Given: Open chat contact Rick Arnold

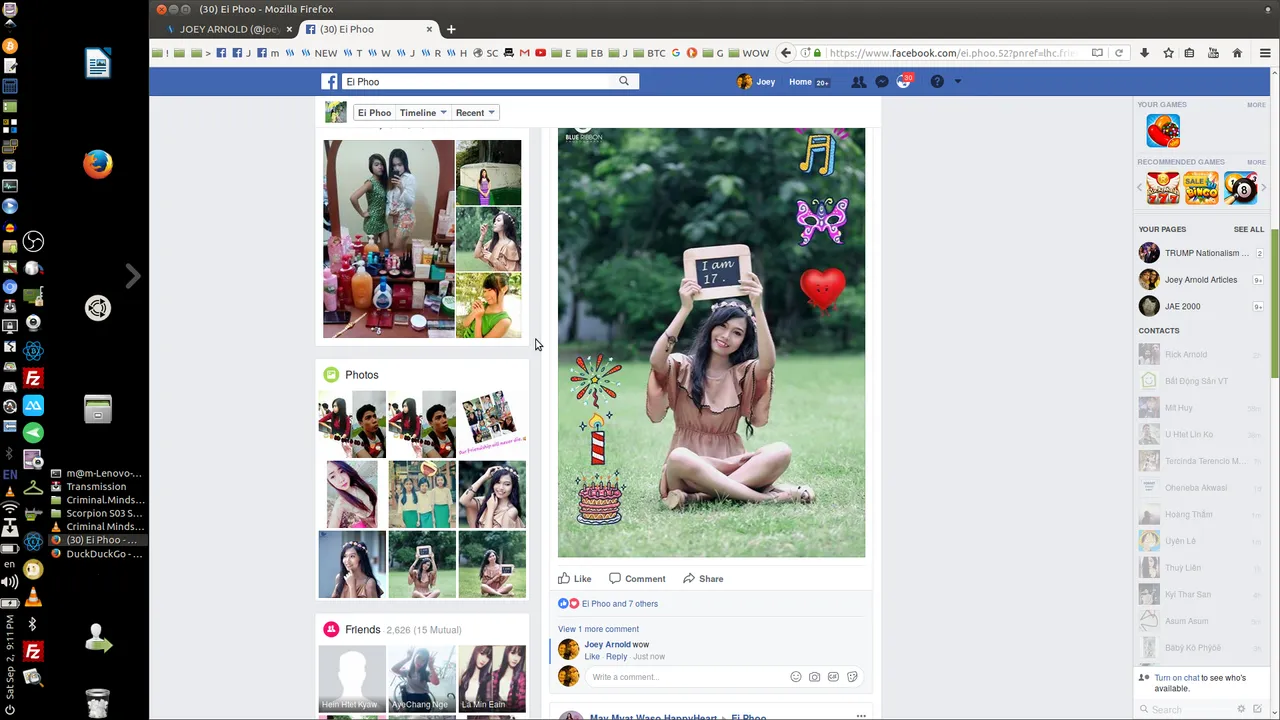Looking at the screenshot, I should (1202, 354).
